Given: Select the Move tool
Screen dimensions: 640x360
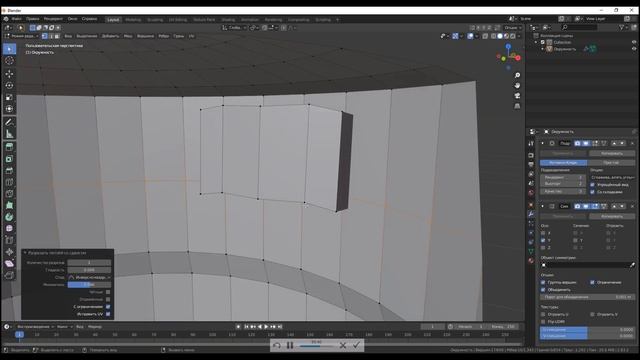Looking at the screenshot, I should click(x=9, y=74).
